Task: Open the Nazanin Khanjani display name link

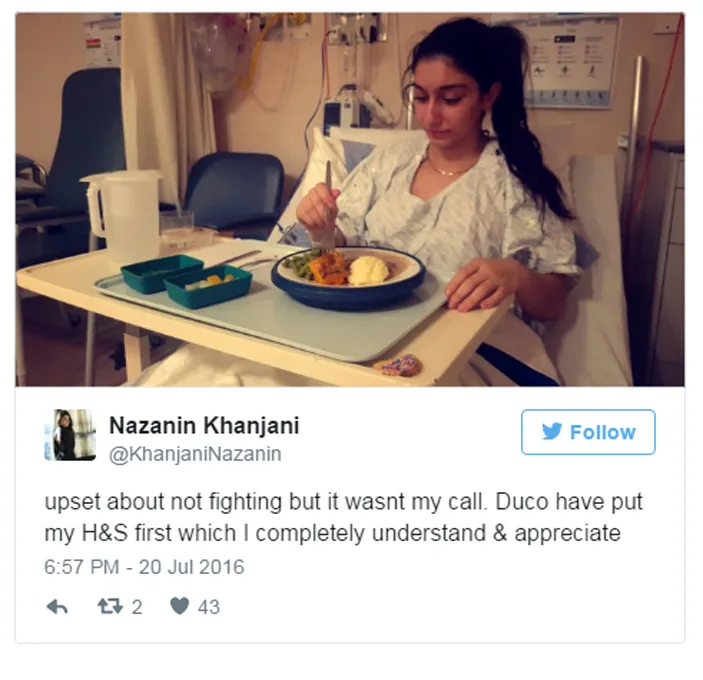Action: (204, 425)
